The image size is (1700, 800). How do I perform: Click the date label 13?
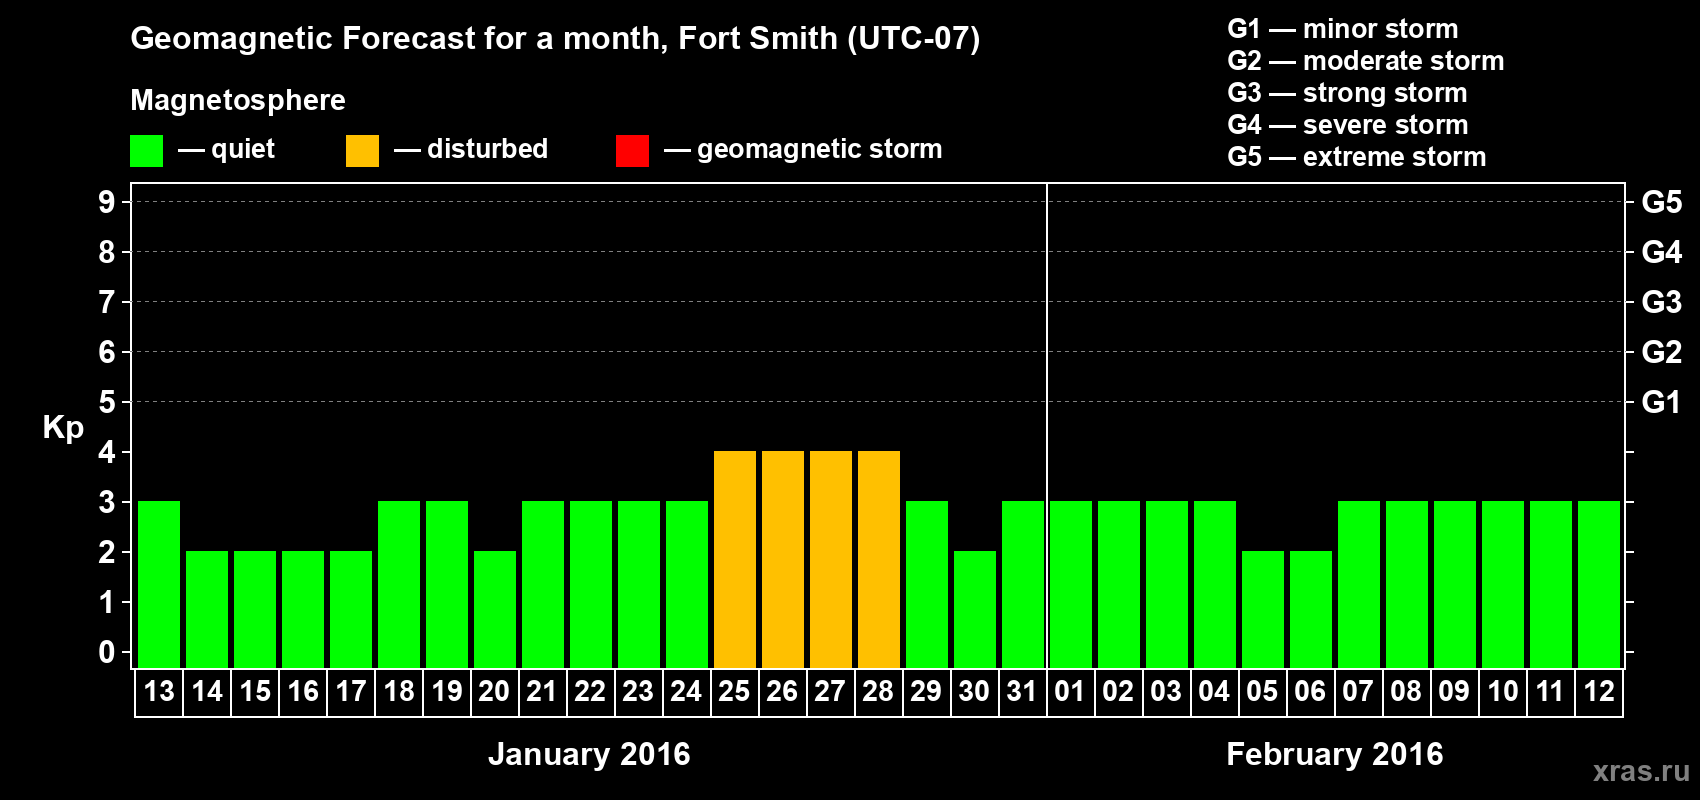(x=159, y=691)
